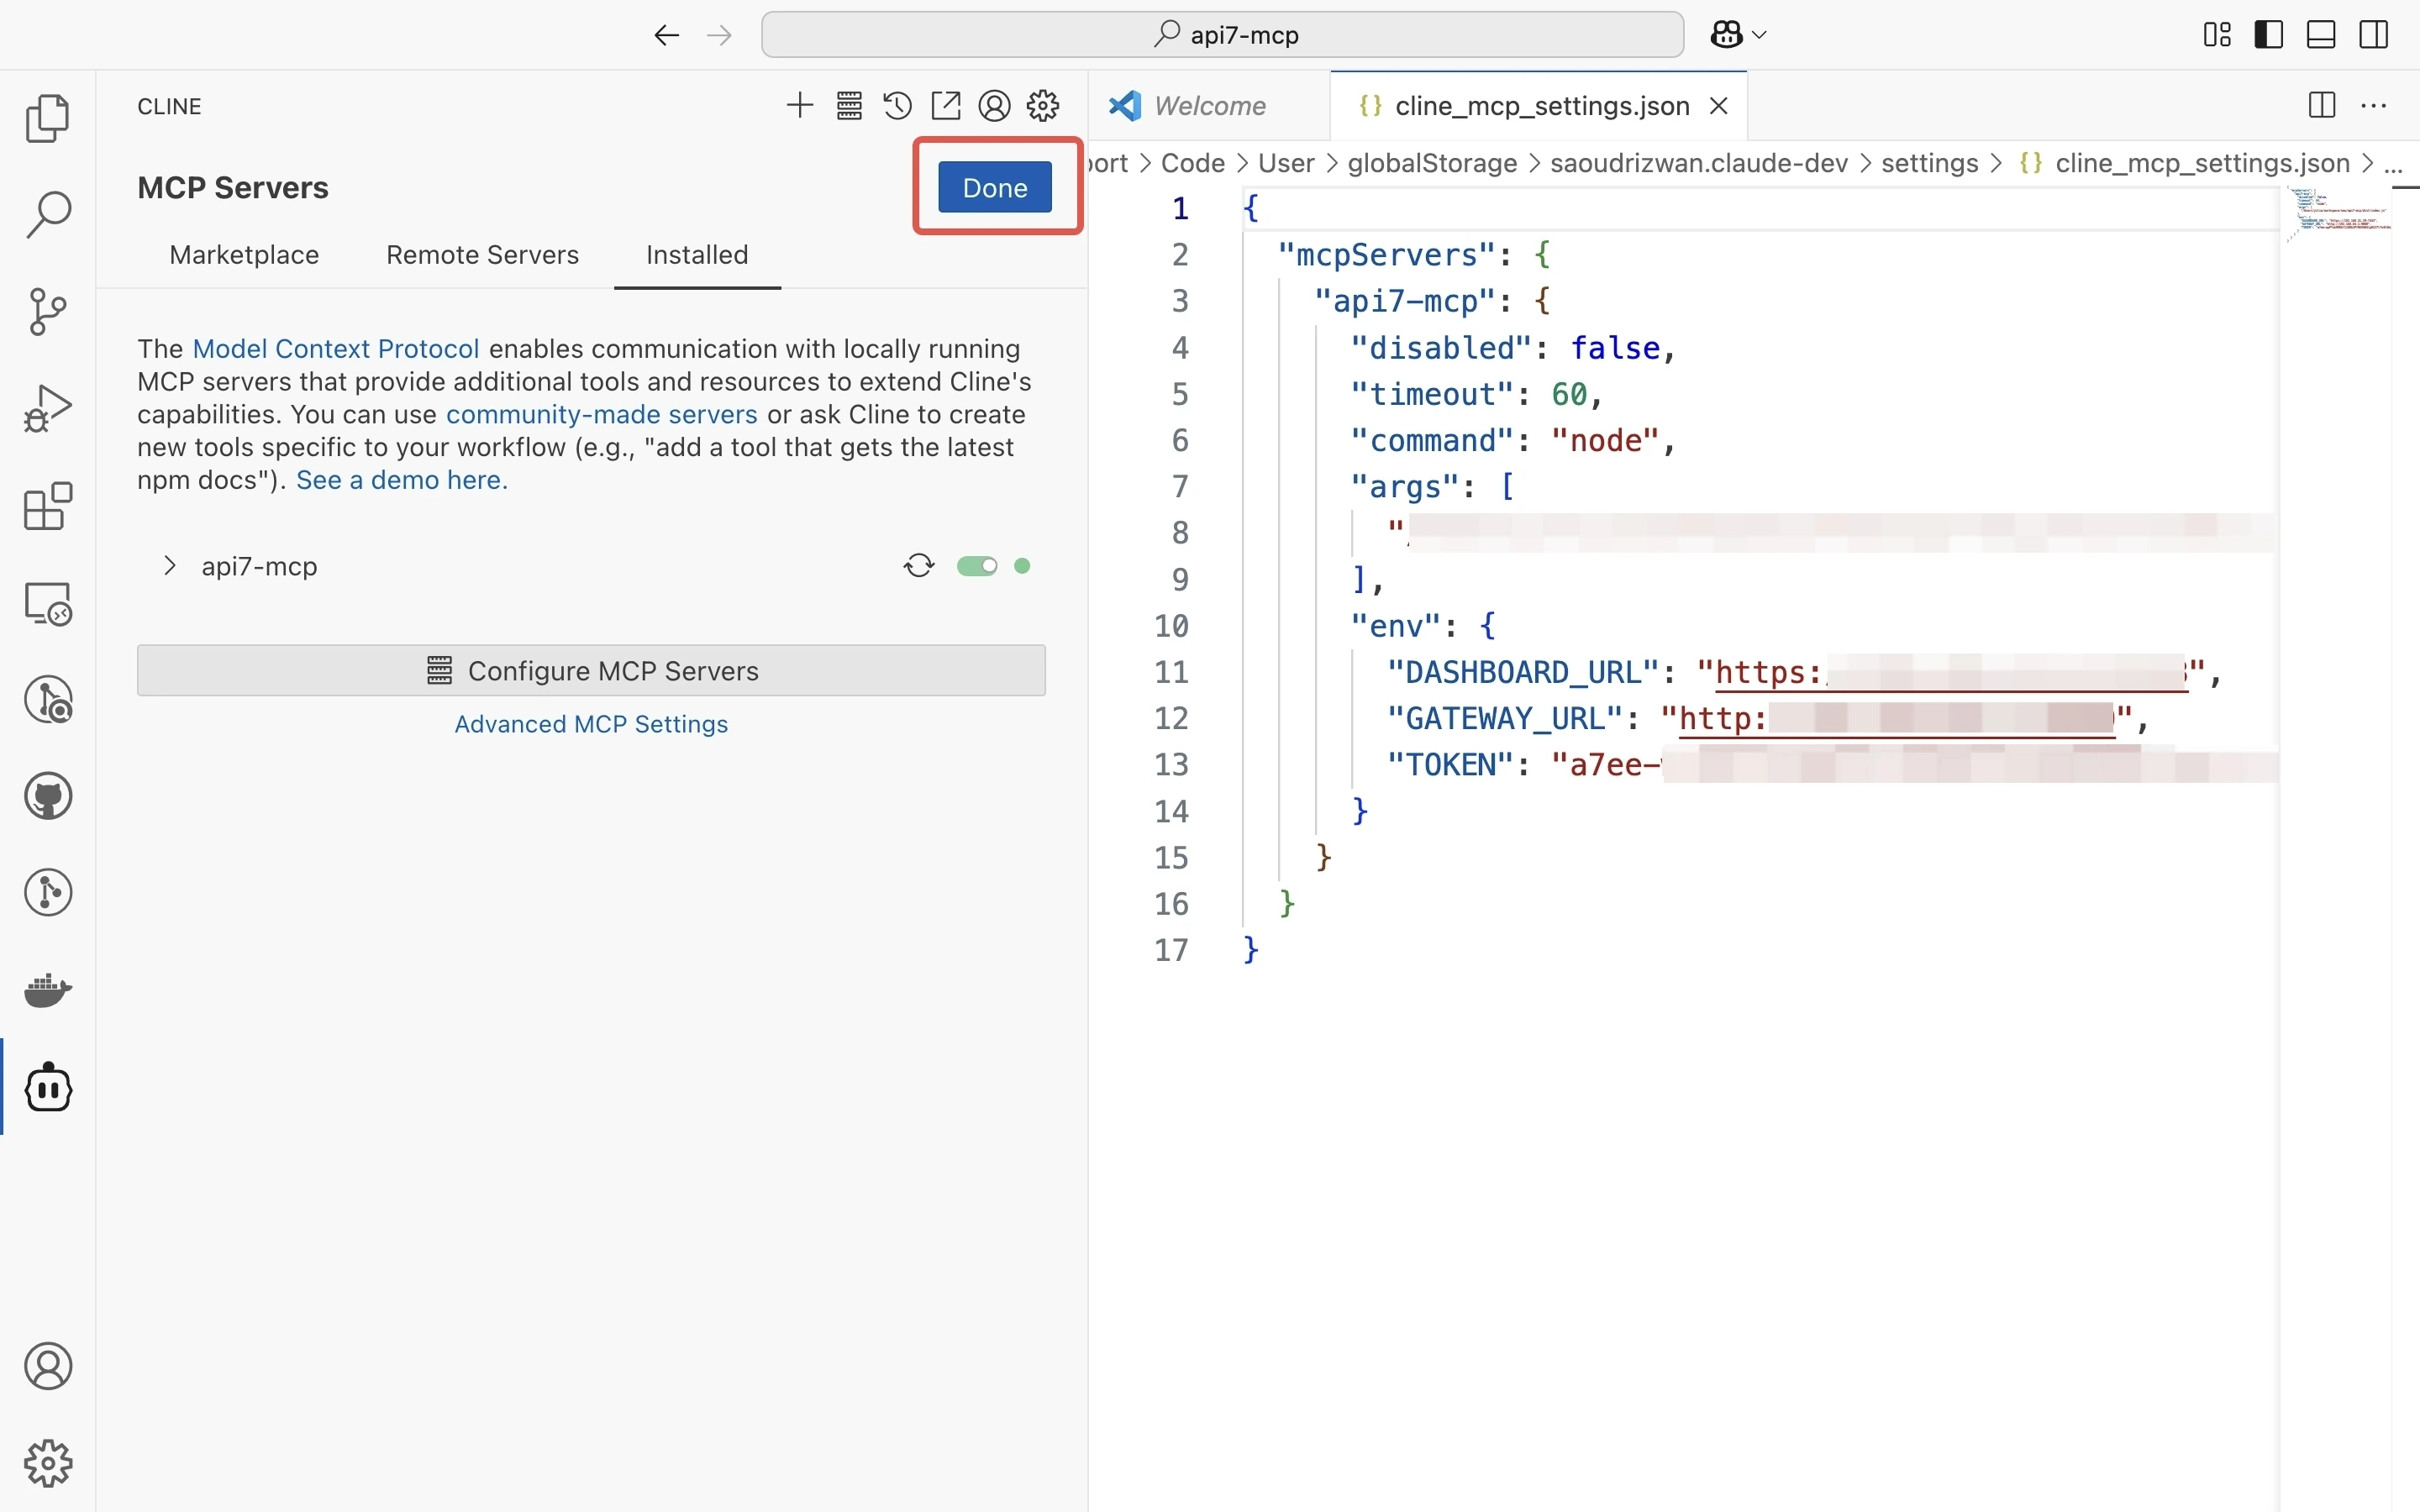2420x1512 pixels.
Task: Click the globalStorage breadcrumb segment
Action: pos(1432,164)
